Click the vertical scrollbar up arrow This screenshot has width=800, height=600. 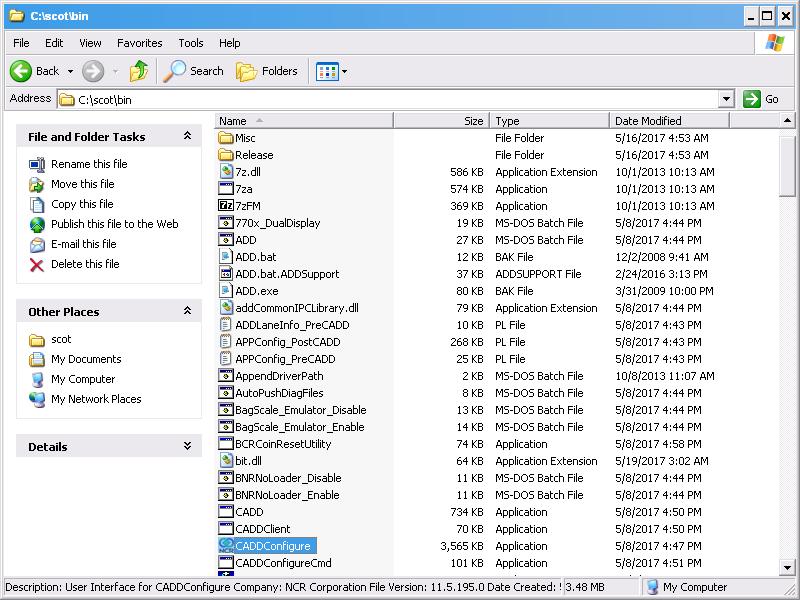pyautogui.click(x=787, y=121)
